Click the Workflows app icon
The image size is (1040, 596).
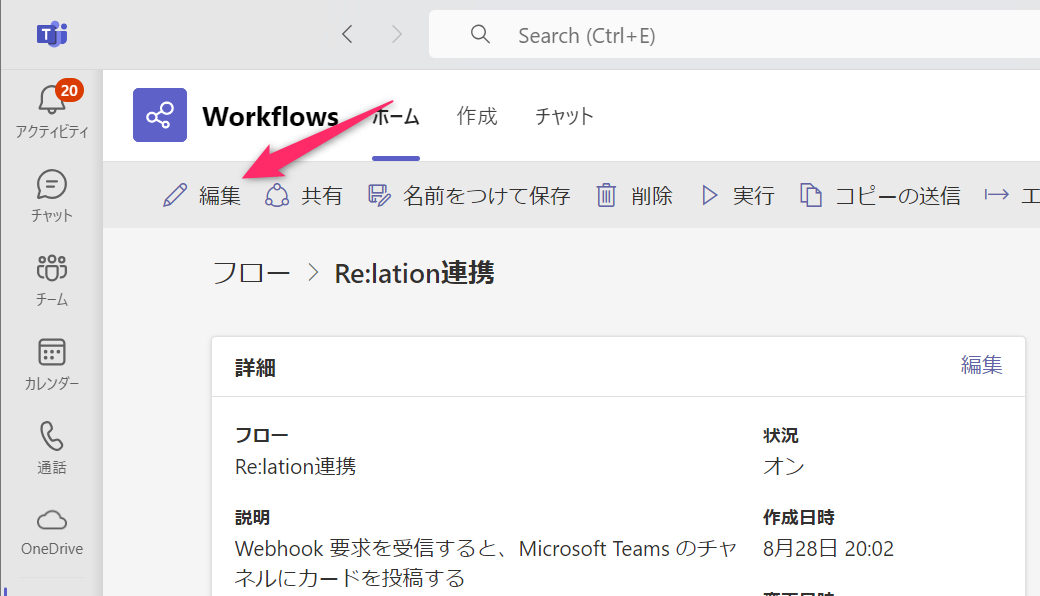click(160, 115)
